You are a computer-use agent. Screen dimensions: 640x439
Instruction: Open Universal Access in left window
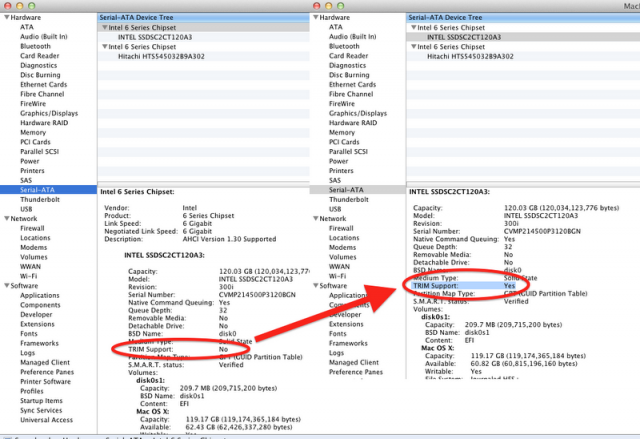click(x=47, y=420)
